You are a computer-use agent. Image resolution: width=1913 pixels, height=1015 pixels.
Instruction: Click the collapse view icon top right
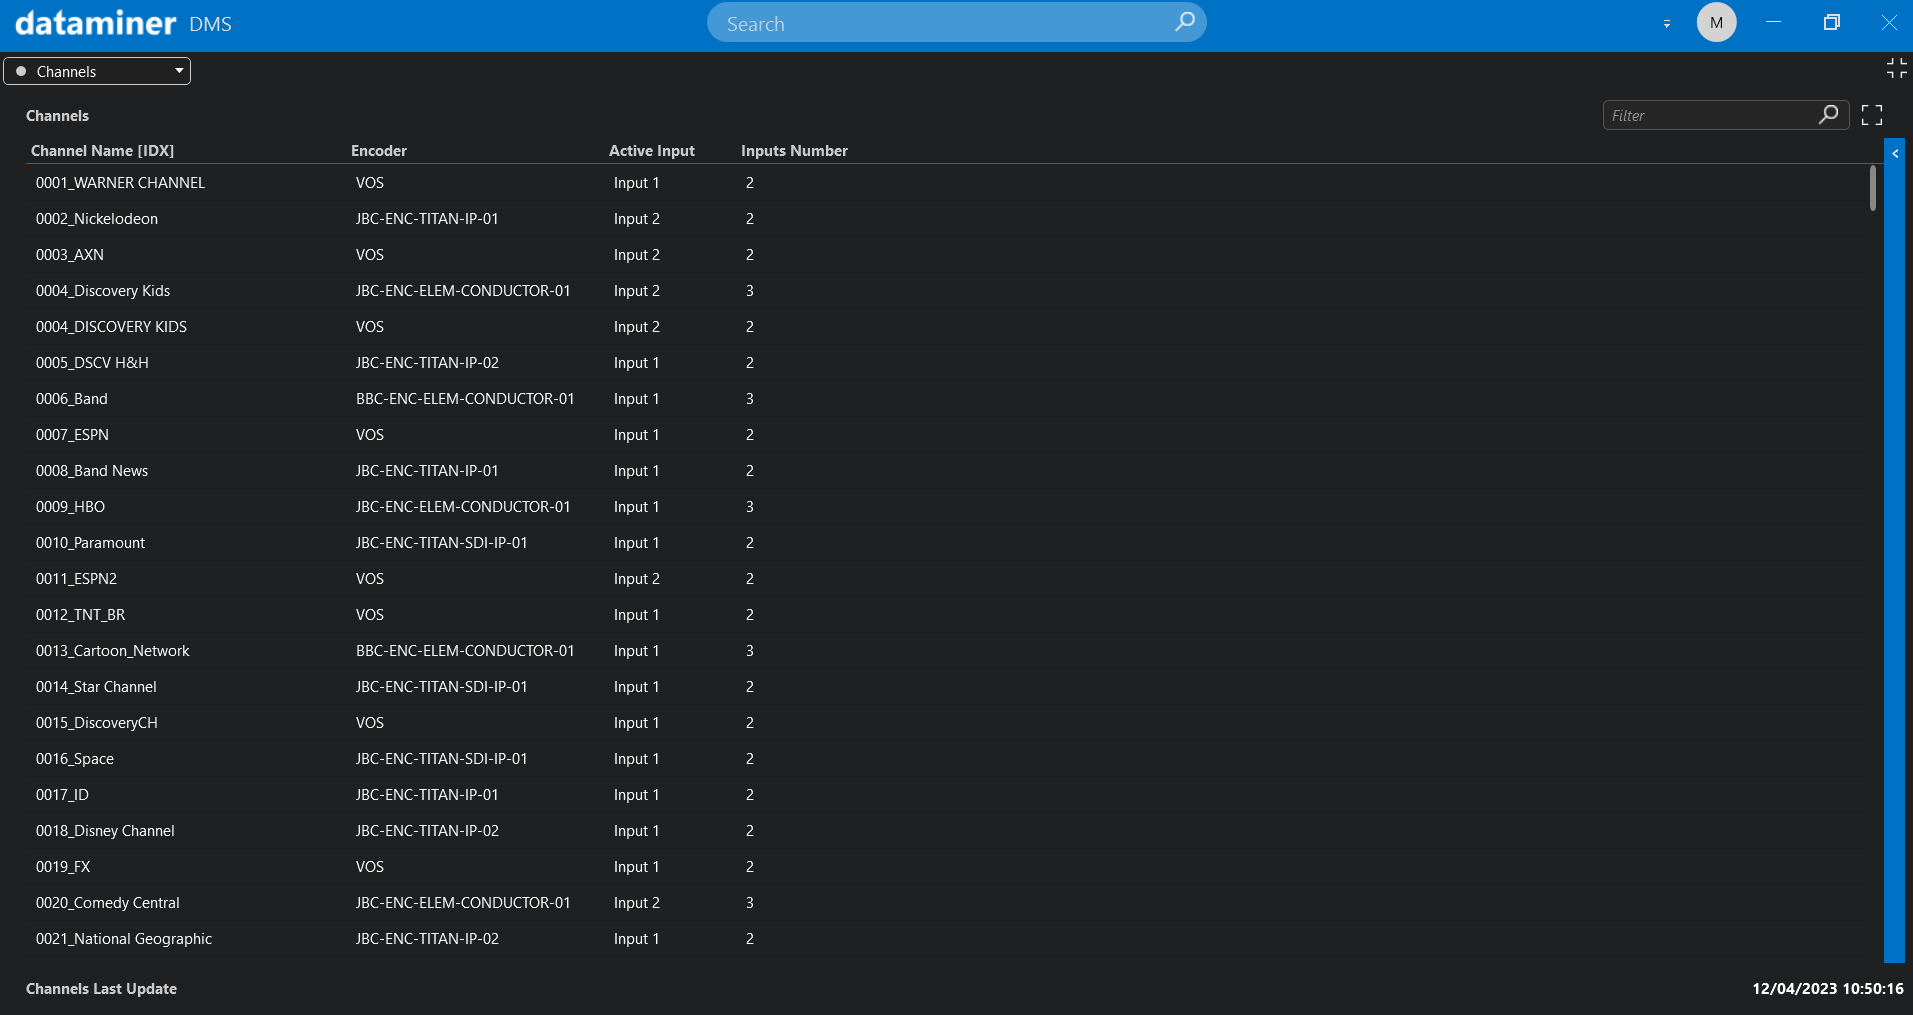(1896, 68)
